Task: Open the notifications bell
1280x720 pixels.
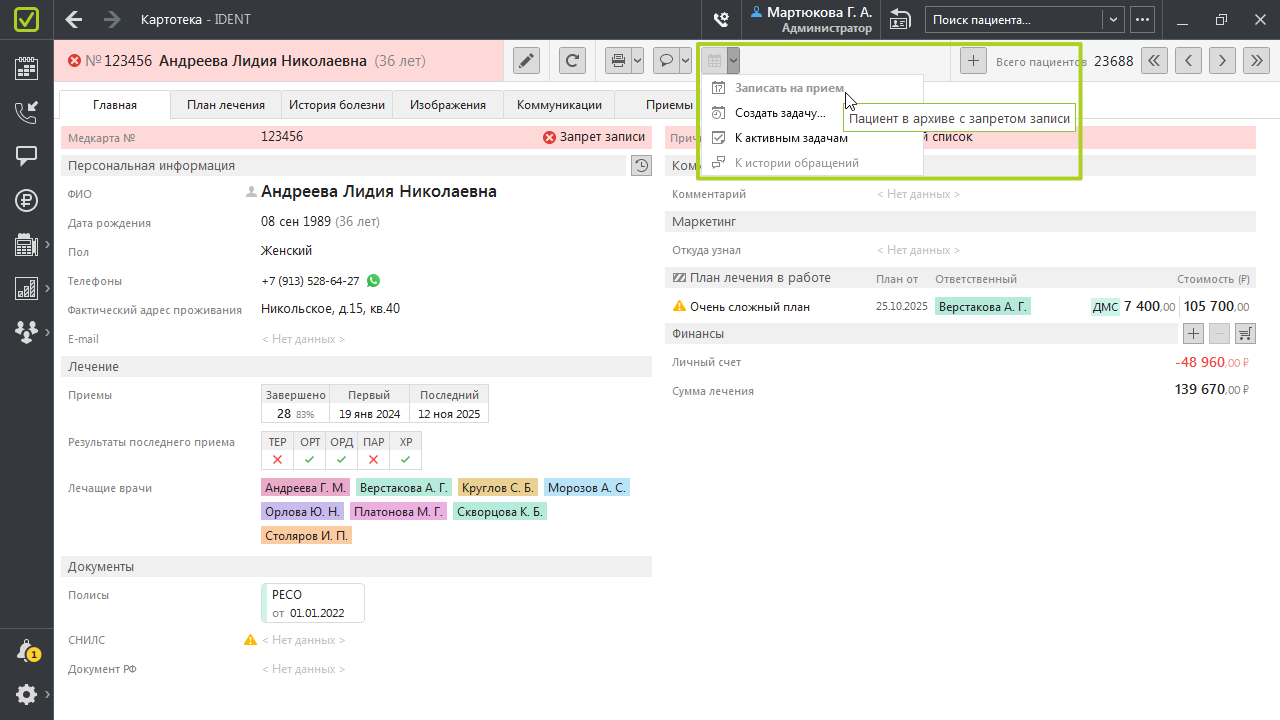Action: [27, 651]
